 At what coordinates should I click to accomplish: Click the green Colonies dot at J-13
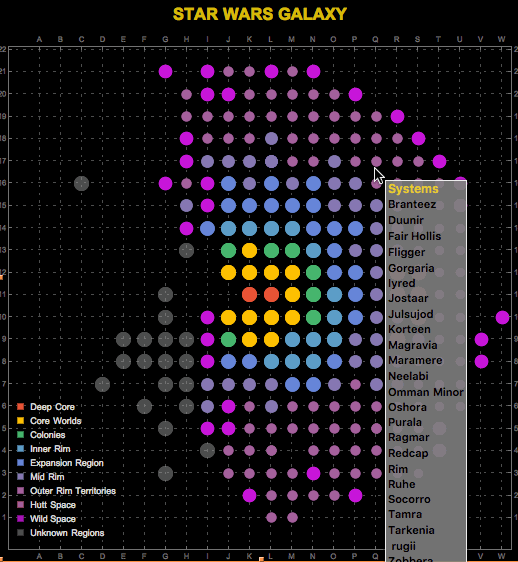[x=228, y=250]
